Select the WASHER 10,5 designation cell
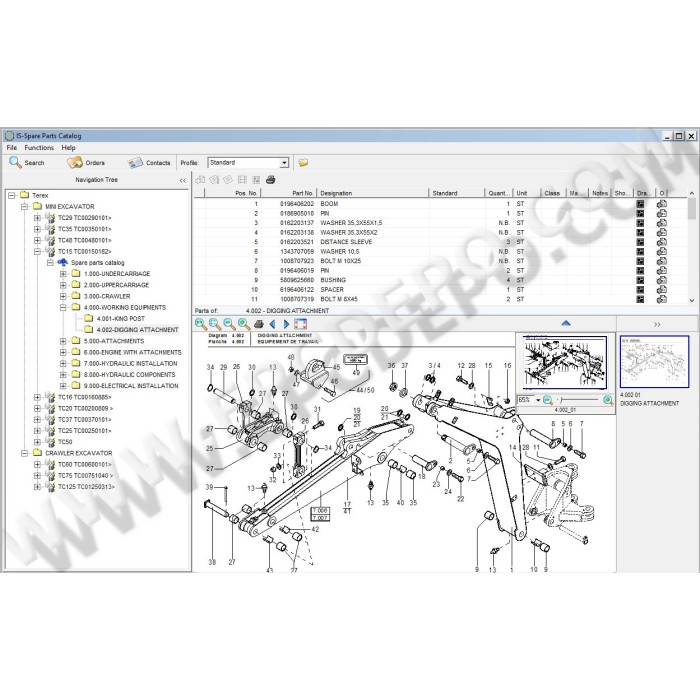The image size is (700, 700). tap(340, 252)
